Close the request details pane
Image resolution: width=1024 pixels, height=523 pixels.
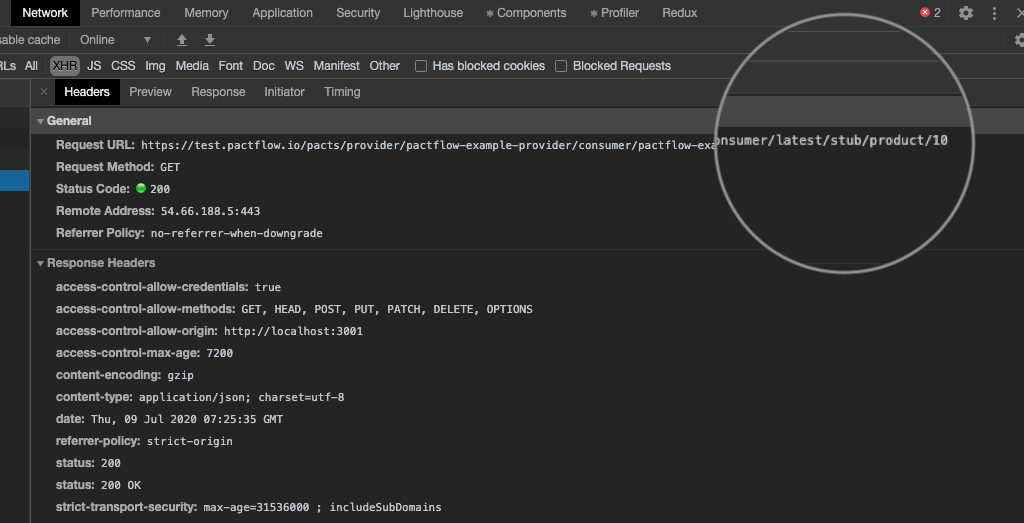(44, 92)
